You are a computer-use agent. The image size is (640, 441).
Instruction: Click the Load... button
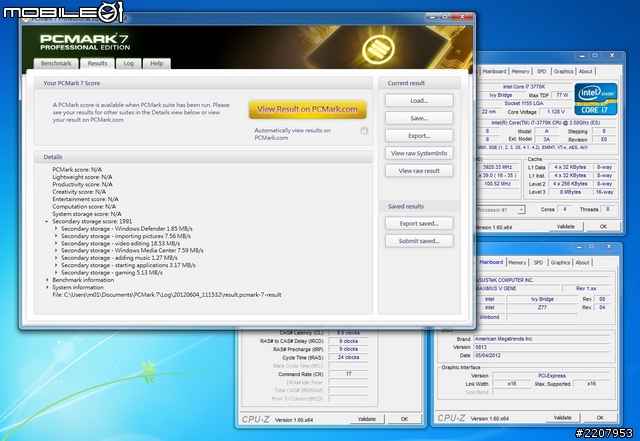(x=419, y=100)
